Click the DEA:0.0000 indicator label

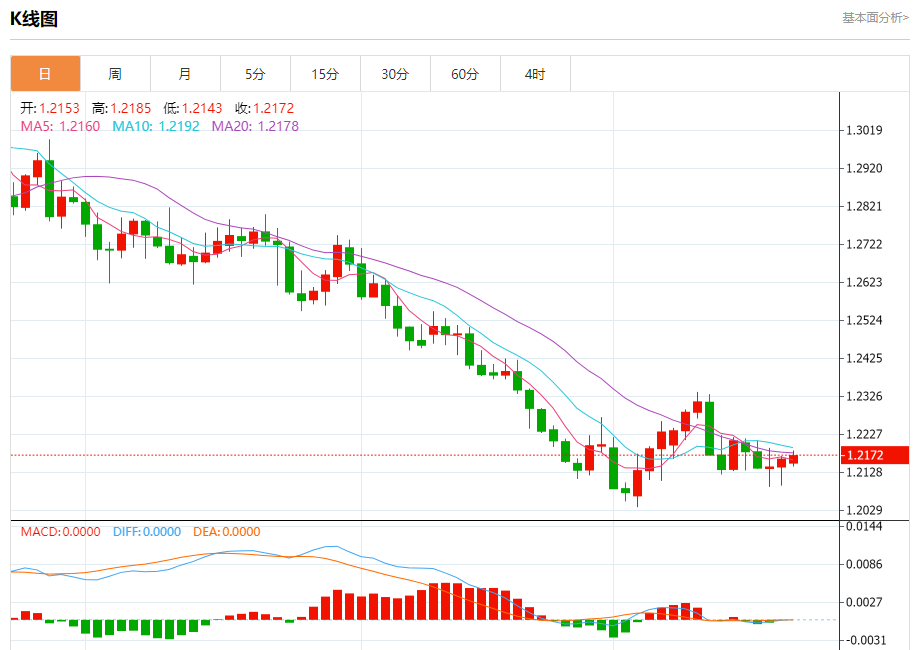click(x=227, y=532)
